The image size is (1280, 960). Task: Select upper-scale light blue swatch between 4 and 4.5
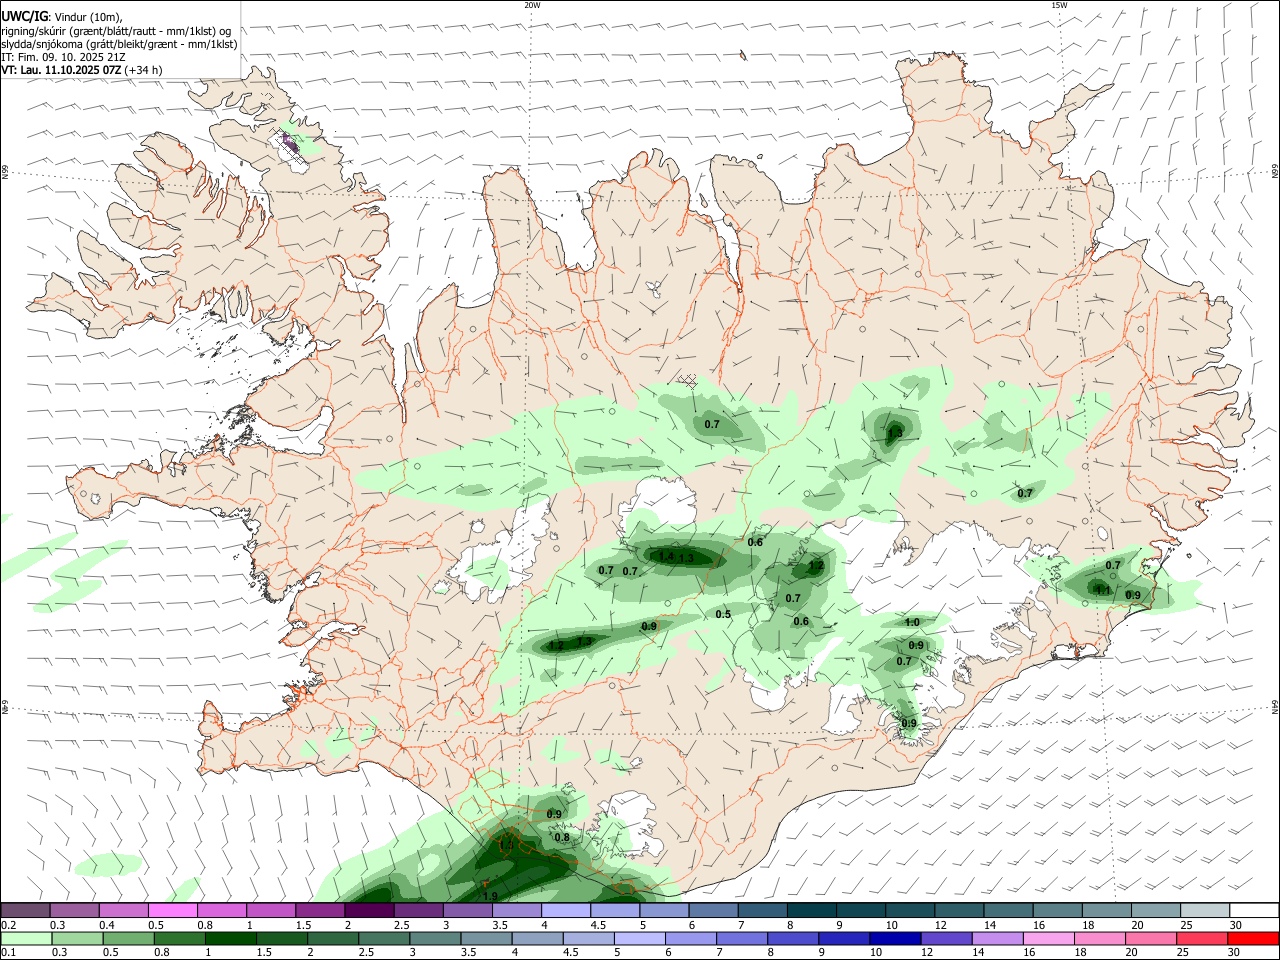(x=566, y=910)
